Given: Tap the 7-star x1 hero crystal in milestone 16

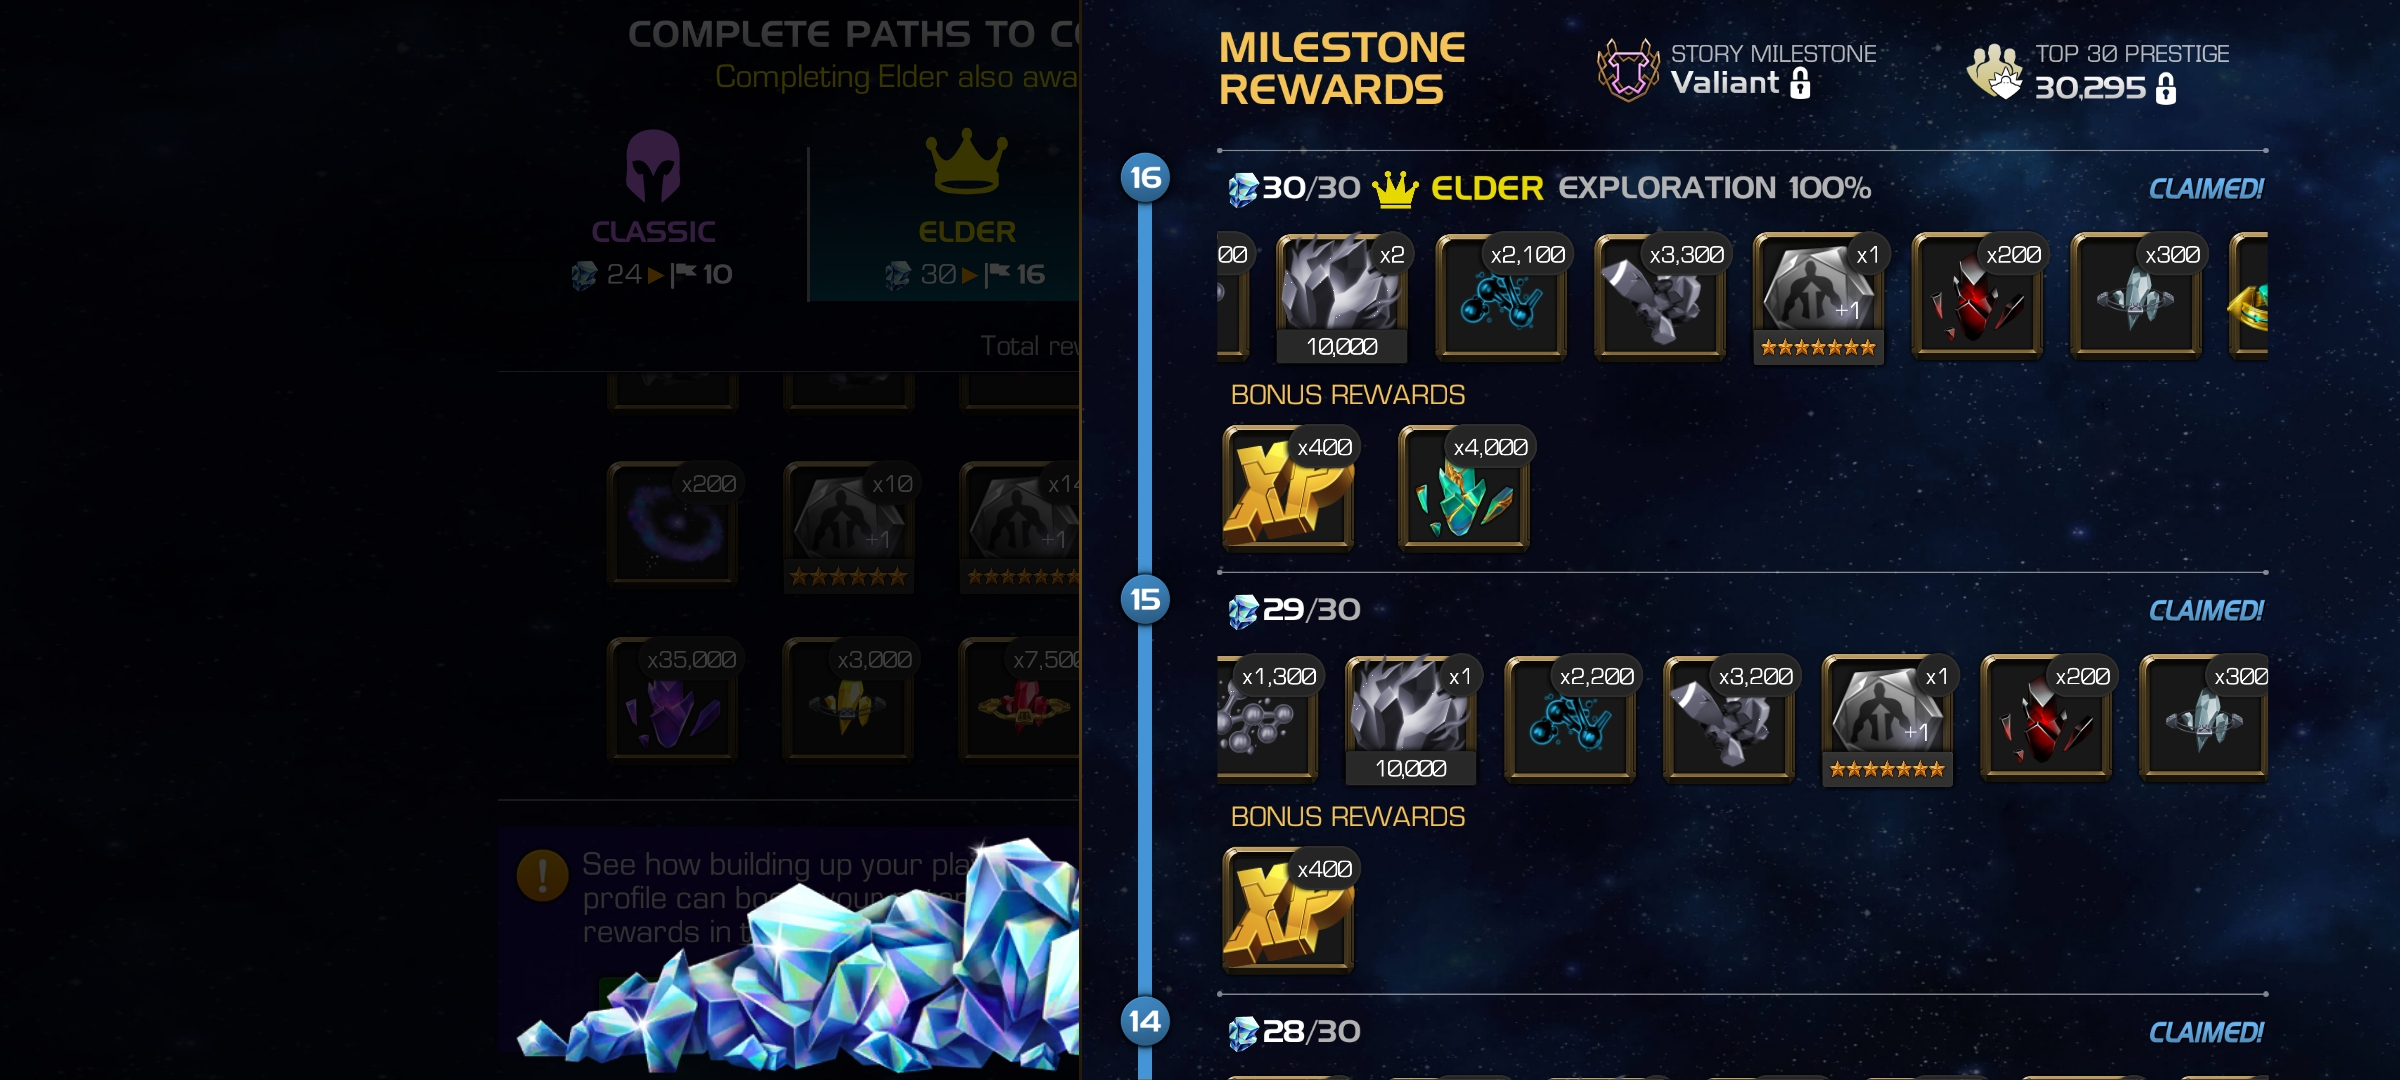Looking at the screenshot, I should point(1819,298).
